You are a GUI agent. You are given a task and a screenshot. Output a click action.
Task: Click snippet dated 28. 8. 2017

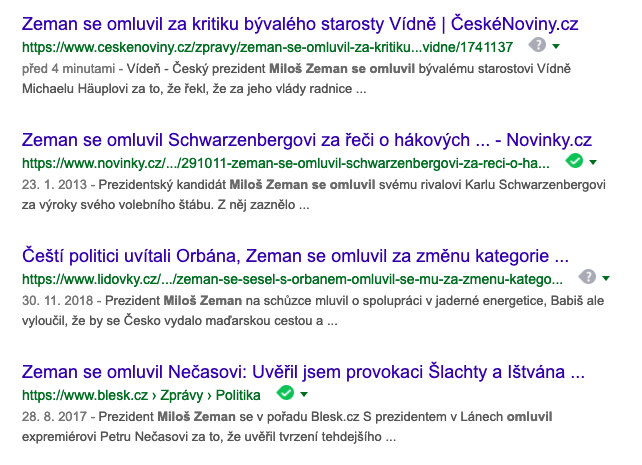(x=287, y=427)
